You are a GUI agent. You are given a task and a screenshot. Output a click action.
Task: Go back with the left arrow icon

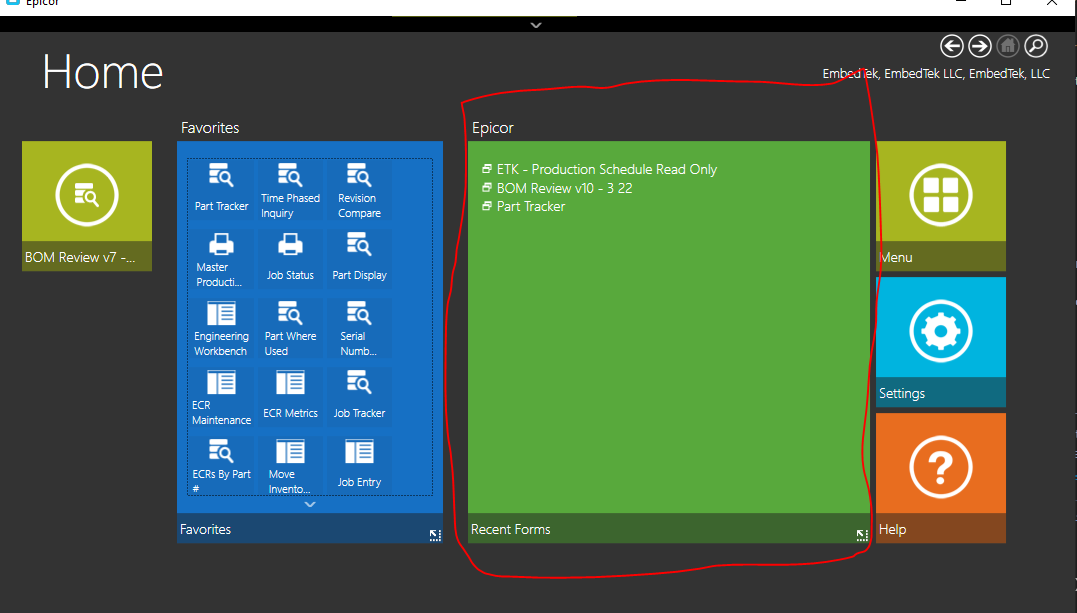coord(951,46)
